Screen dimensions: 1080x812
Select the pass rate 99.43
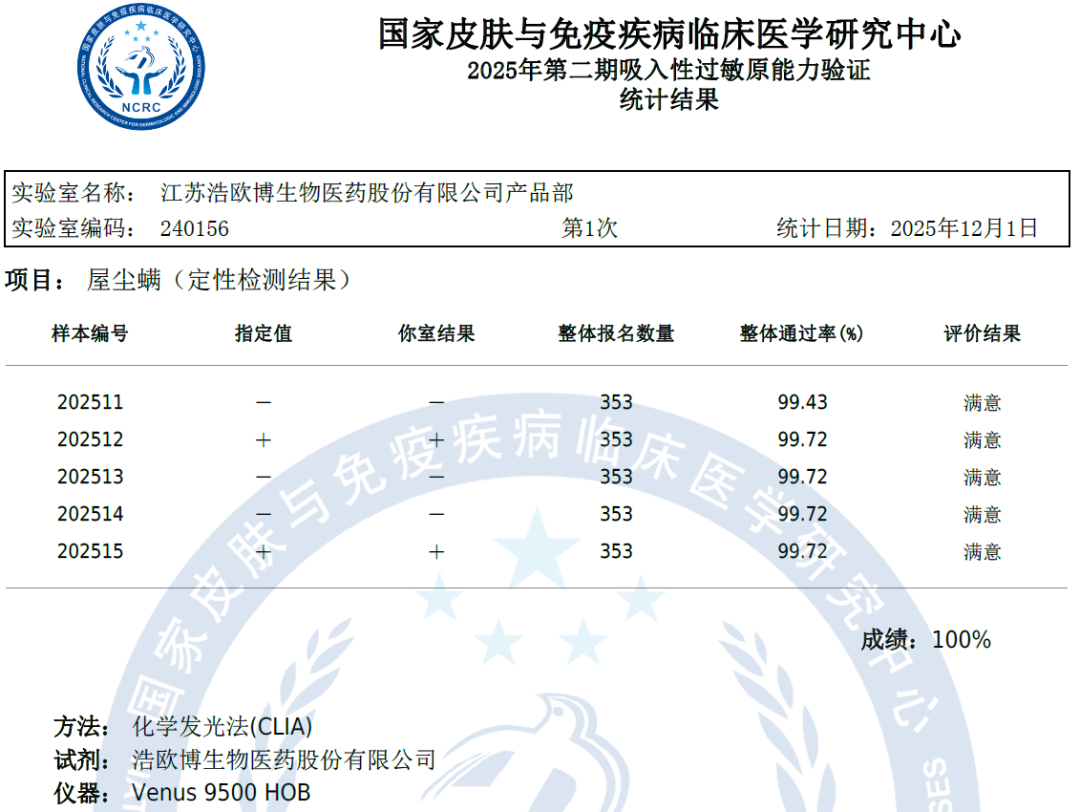(802, 402)
